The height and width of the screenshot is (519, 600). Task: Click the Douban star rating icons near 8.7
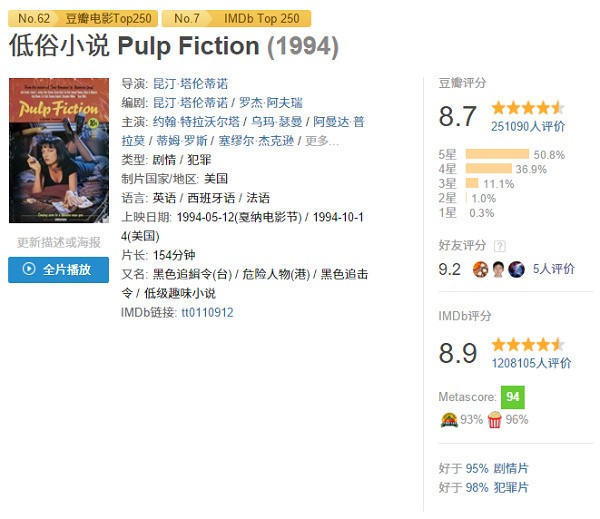click(x=528, y=108)
